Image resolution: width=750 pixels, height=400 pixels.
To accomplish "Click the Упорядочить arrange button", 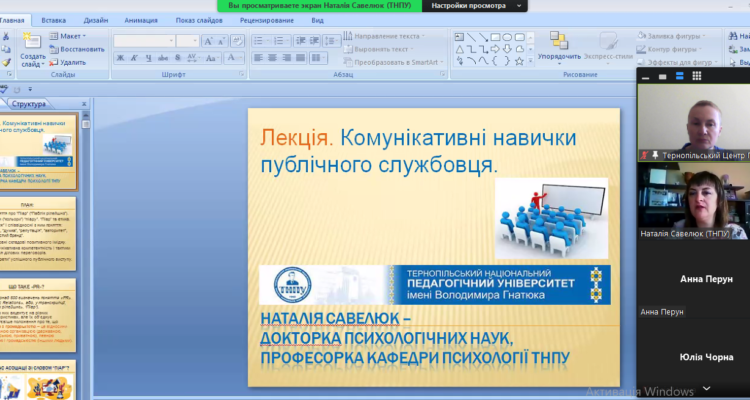I will coord(559,48).
